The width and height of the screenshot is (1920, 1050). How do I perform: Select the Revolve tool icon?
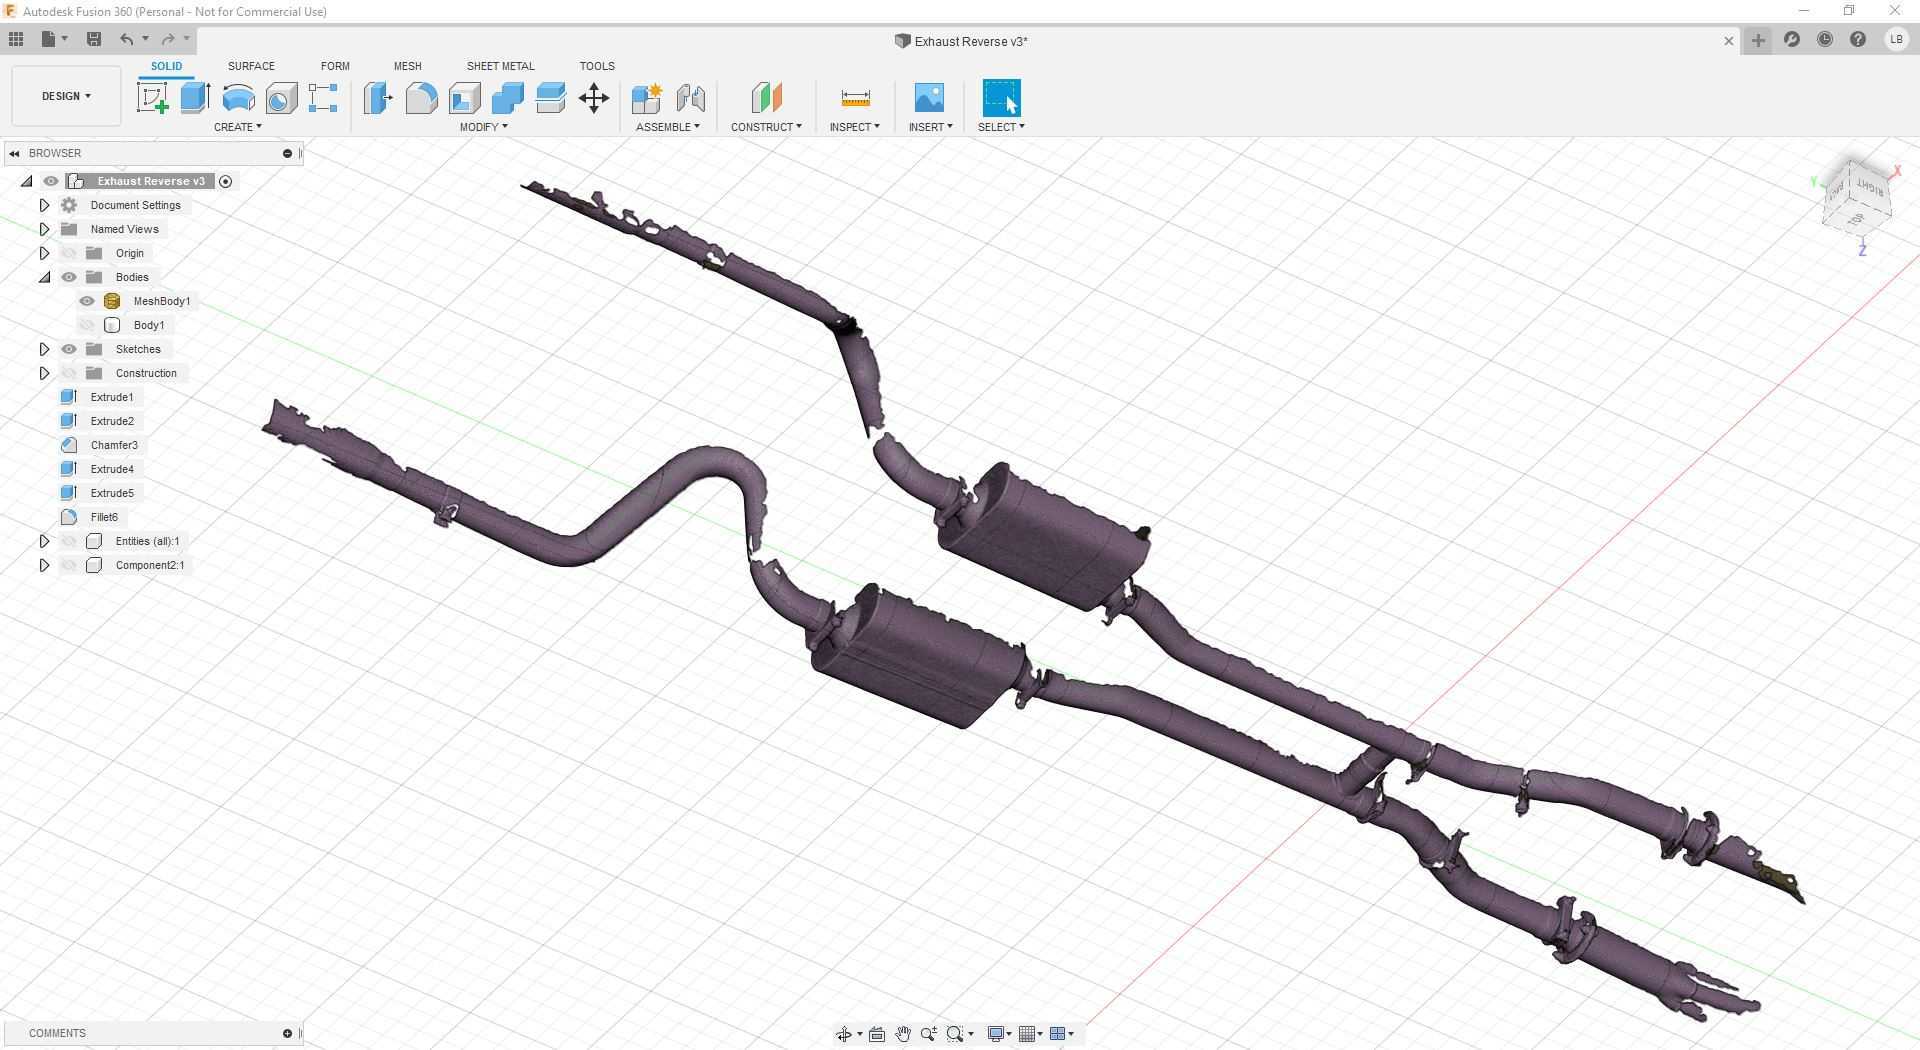pyautogui.click(x=238, y=98)
